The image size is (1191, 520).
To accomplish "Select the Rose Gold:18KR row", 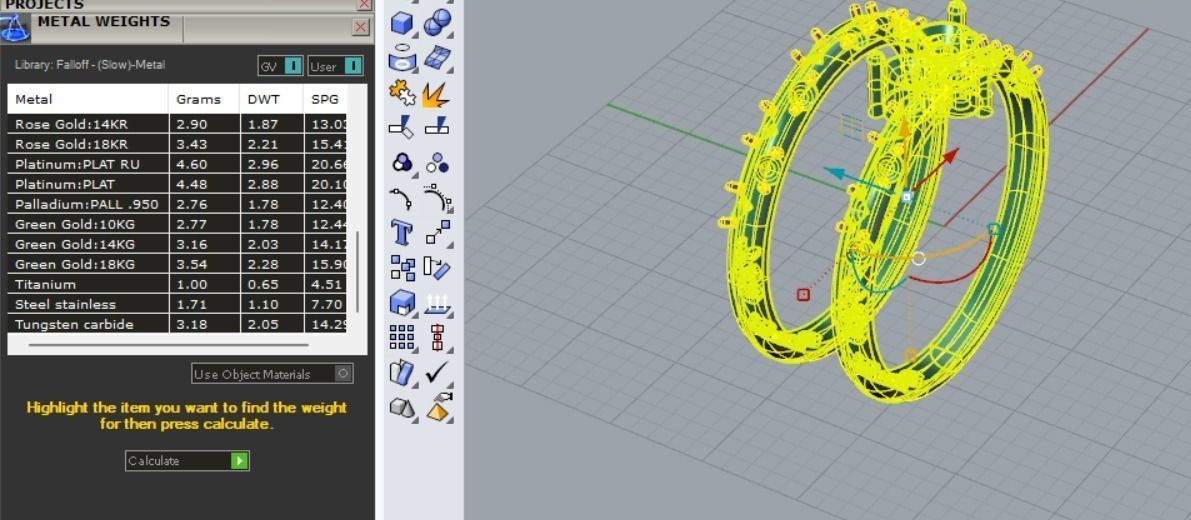I will (x=177, y=144).
